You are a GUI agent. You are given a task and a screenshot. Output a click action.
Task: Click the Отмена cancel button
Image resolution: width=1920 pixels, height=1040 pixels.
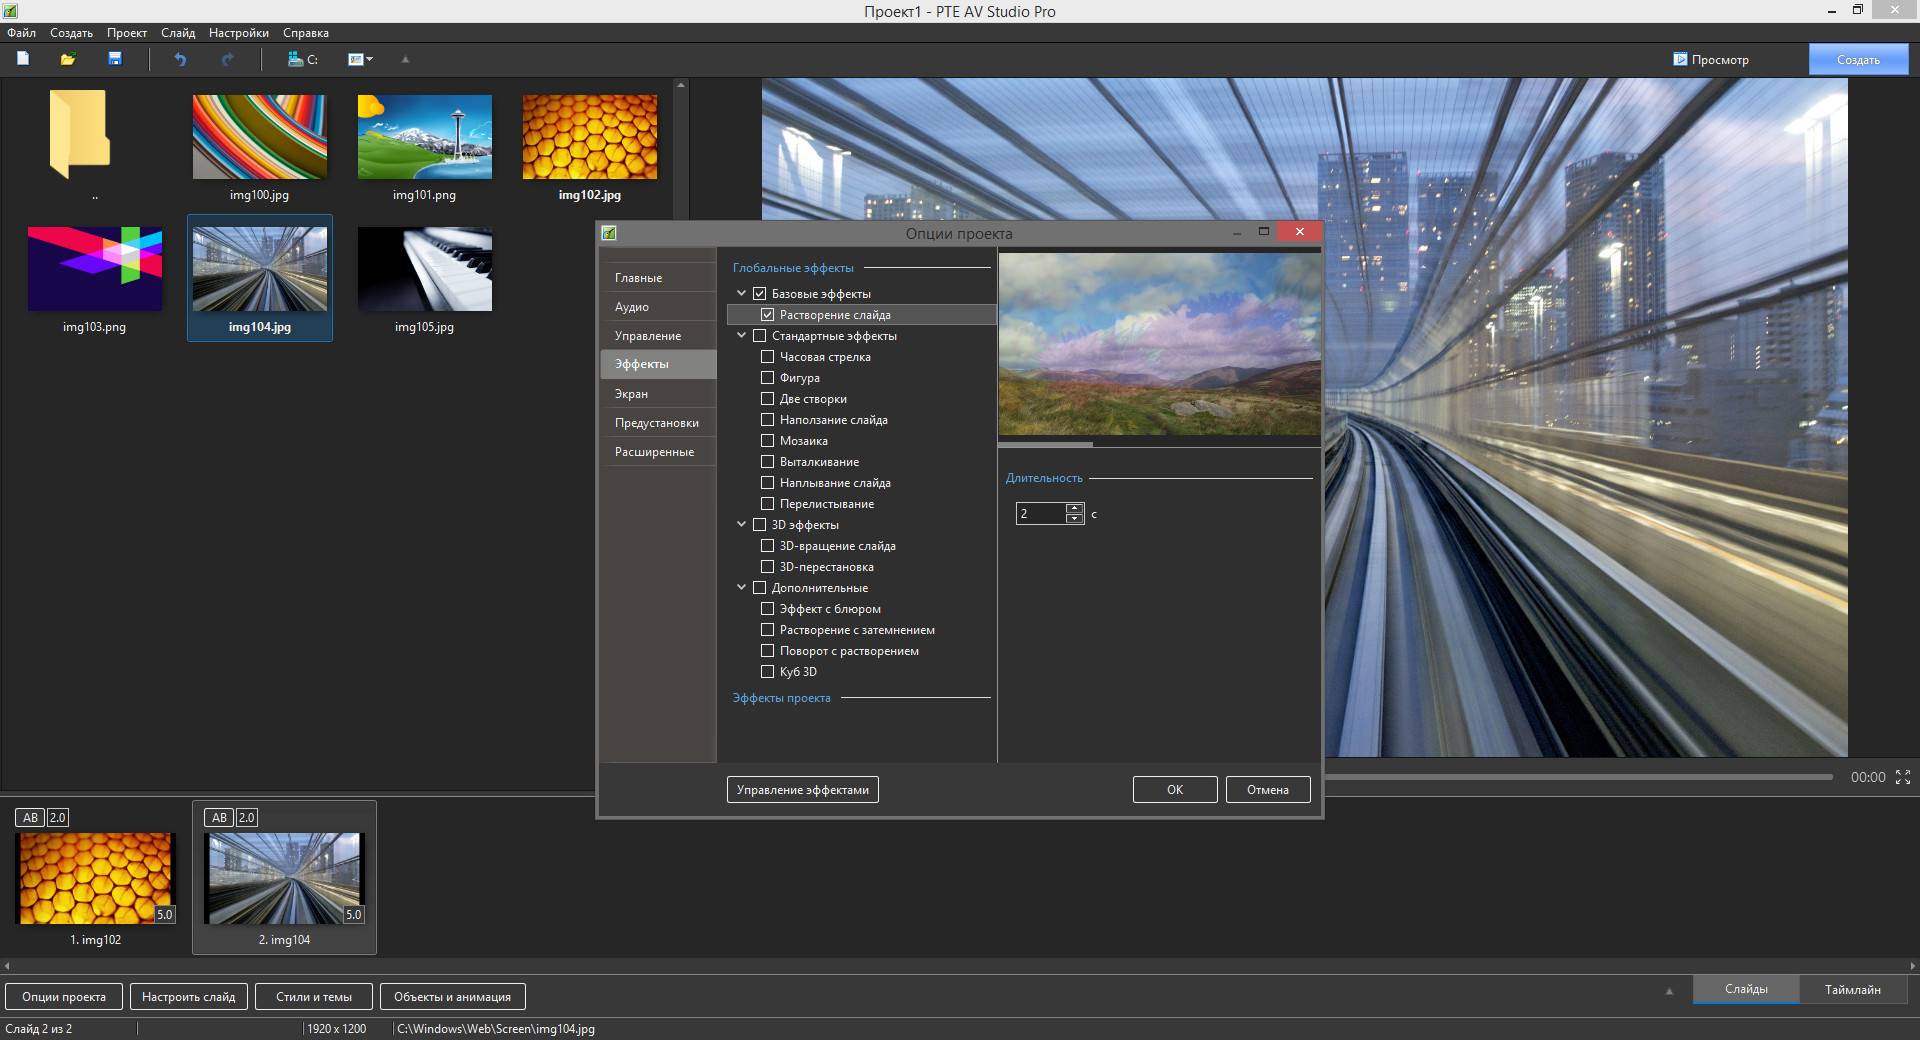click(x=1268, y=790)
